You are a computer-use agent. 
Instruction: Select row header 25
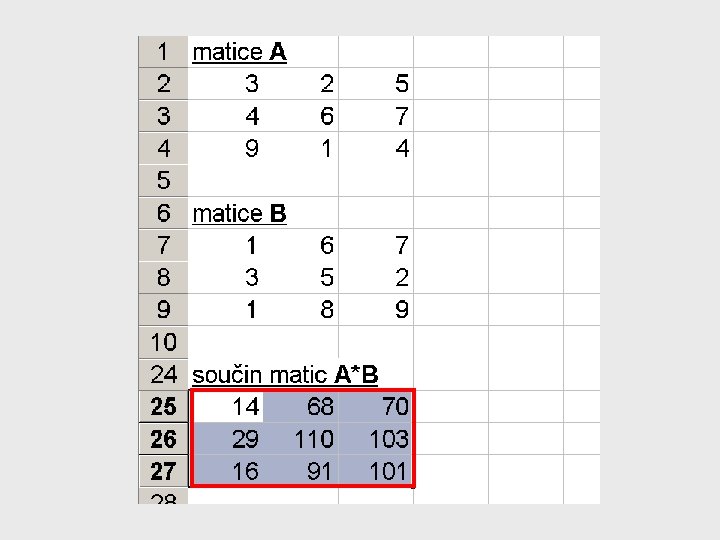[x=163, y=406]
